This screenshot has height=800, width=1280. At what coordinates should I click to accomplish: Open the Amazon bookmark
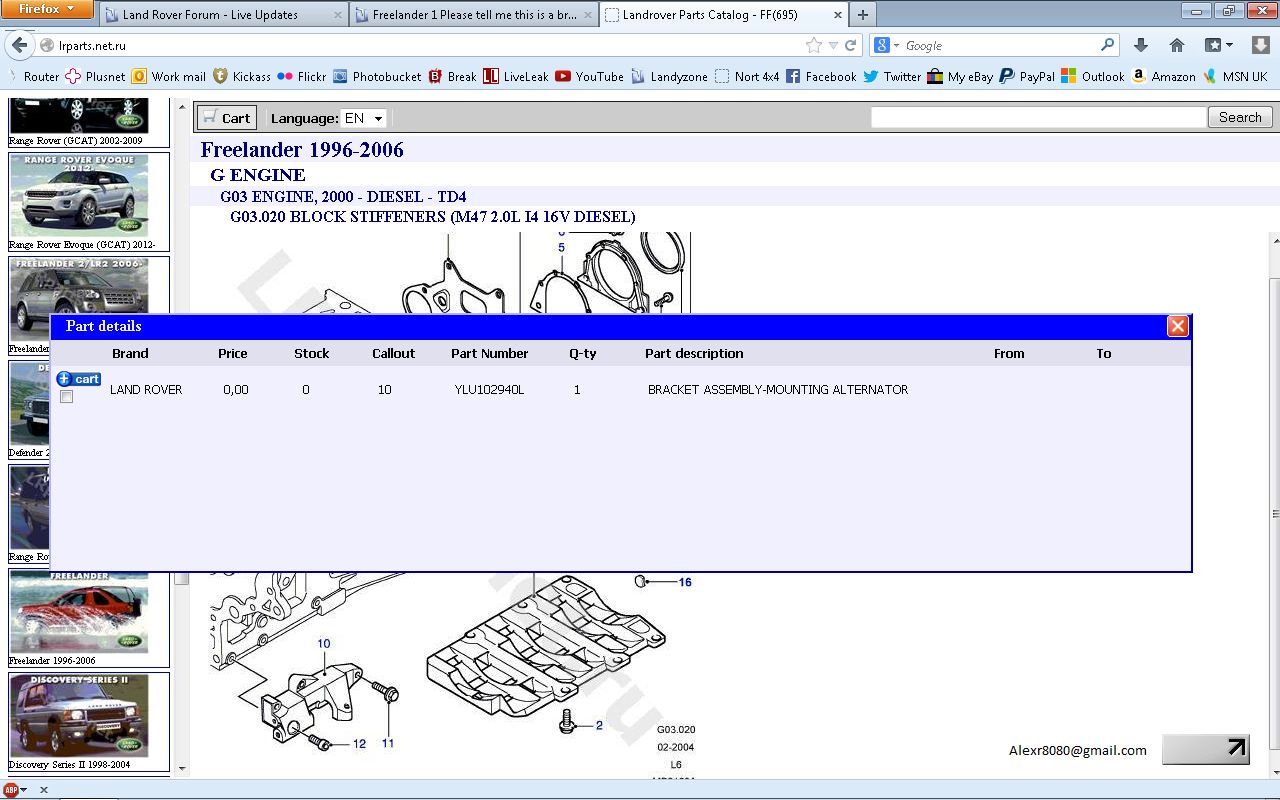click(1164, 76)
